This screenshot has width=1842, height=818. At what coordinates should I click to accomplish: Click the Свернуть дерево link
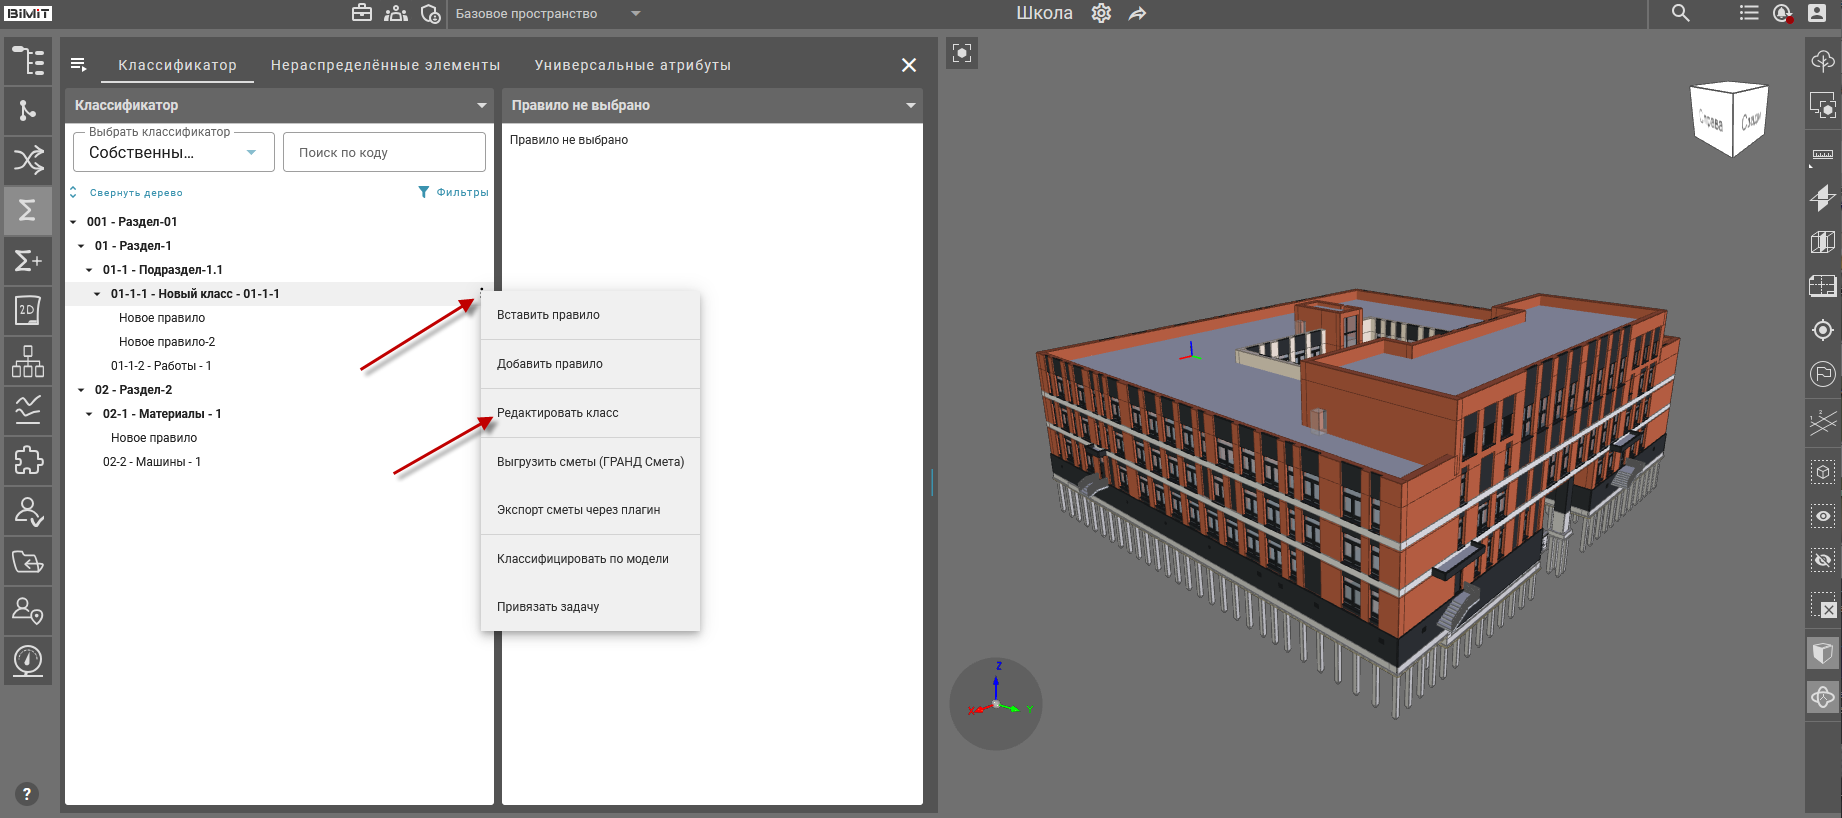pyautogui.click(x=136, y=193)
